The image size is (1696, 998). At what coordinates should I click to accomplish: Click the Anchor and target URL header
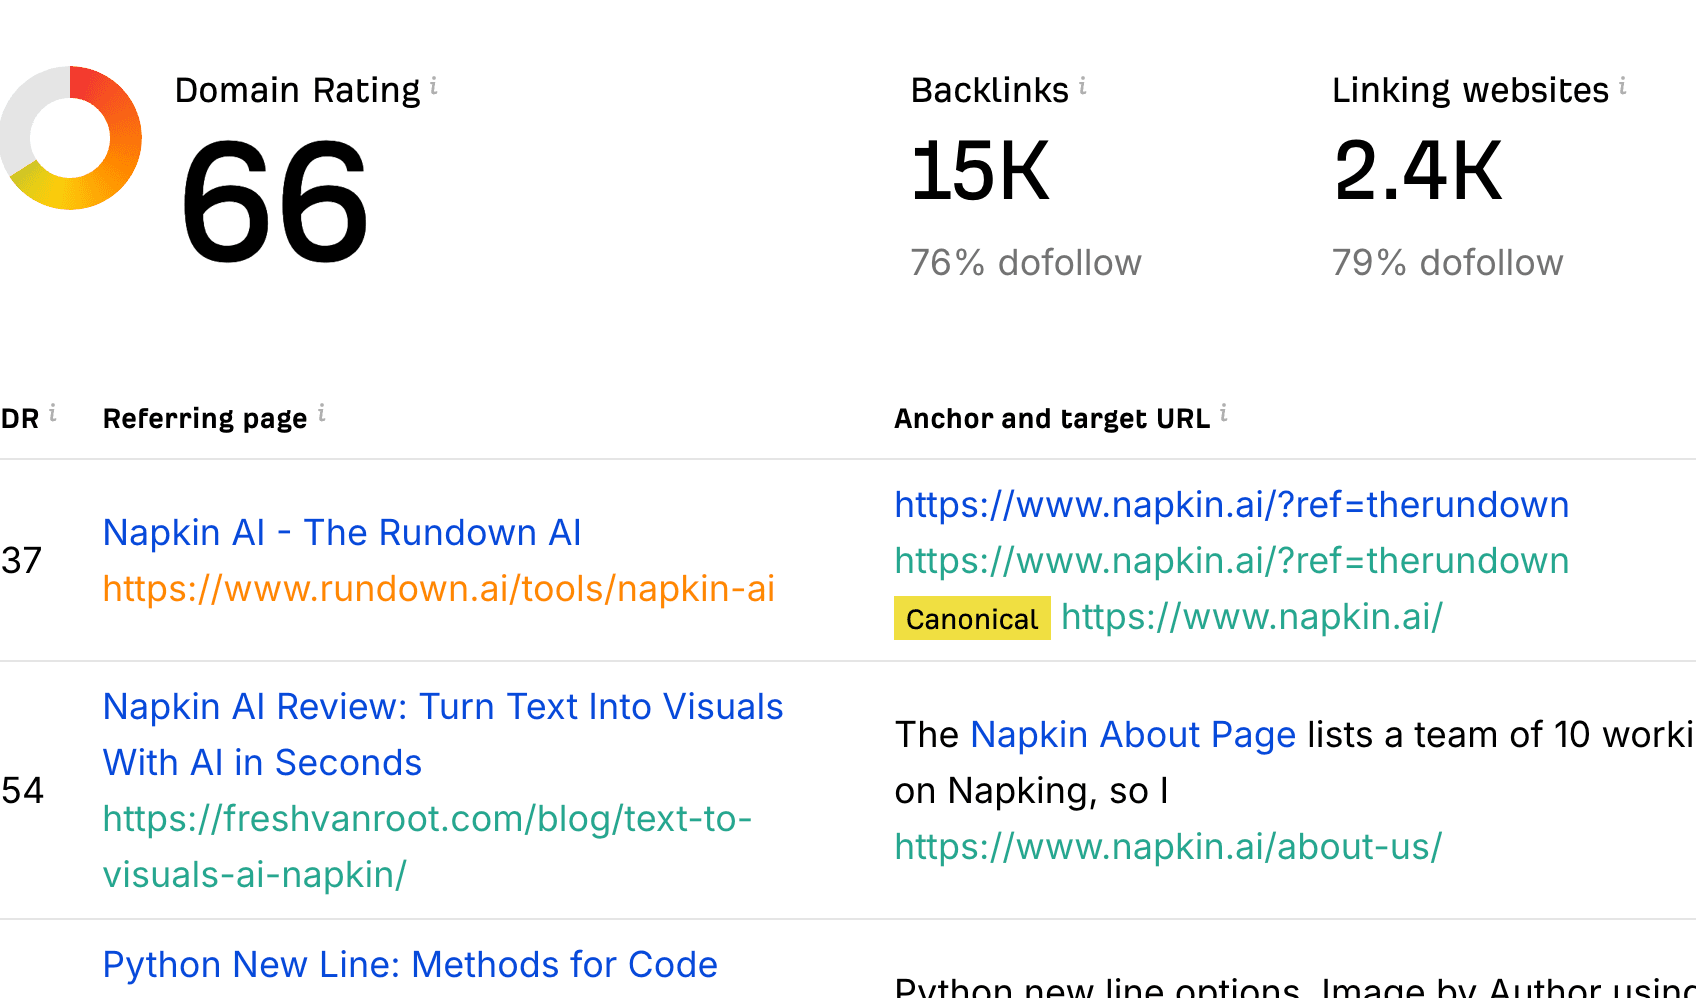click(x=1052, y=419)
